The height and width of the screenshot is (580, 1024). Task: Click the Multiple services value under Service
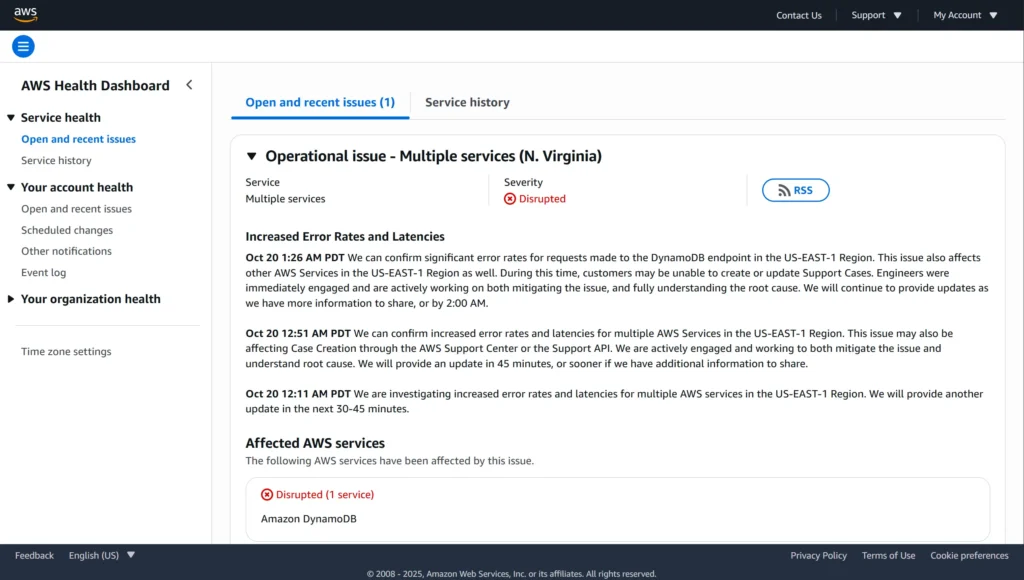tap(285, 199)
